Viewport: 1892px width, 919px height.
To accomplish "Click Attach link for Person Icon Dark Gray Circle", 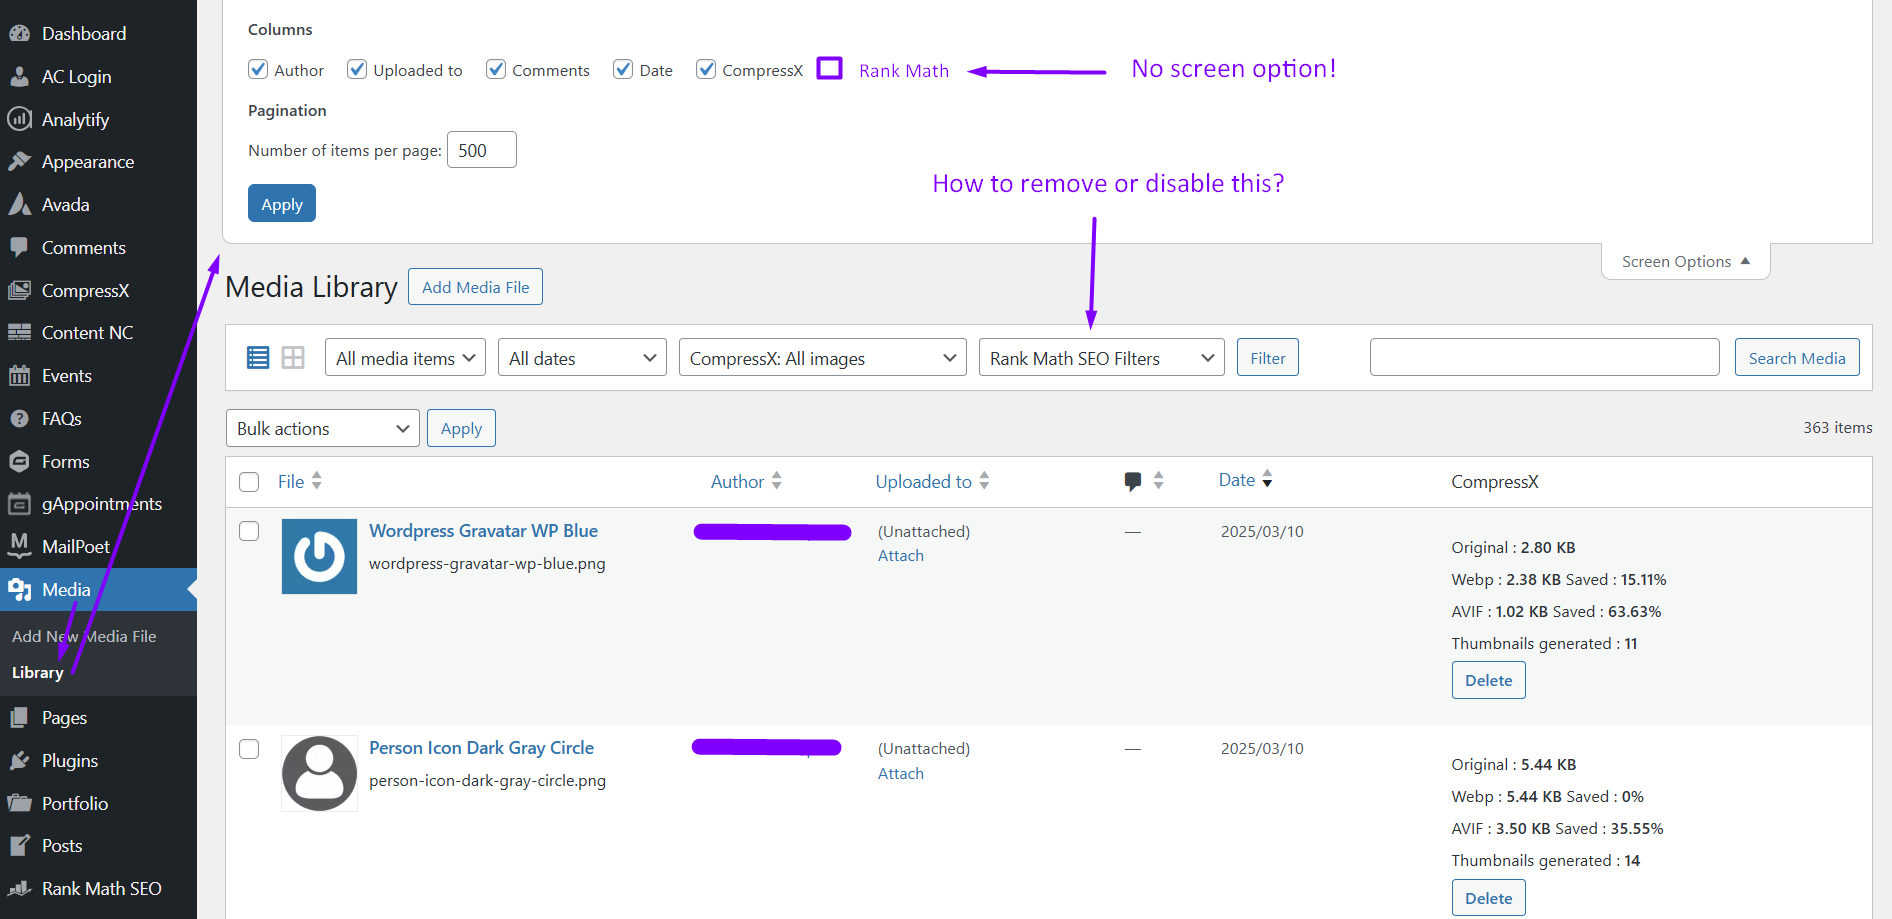I will pos(901,774).
